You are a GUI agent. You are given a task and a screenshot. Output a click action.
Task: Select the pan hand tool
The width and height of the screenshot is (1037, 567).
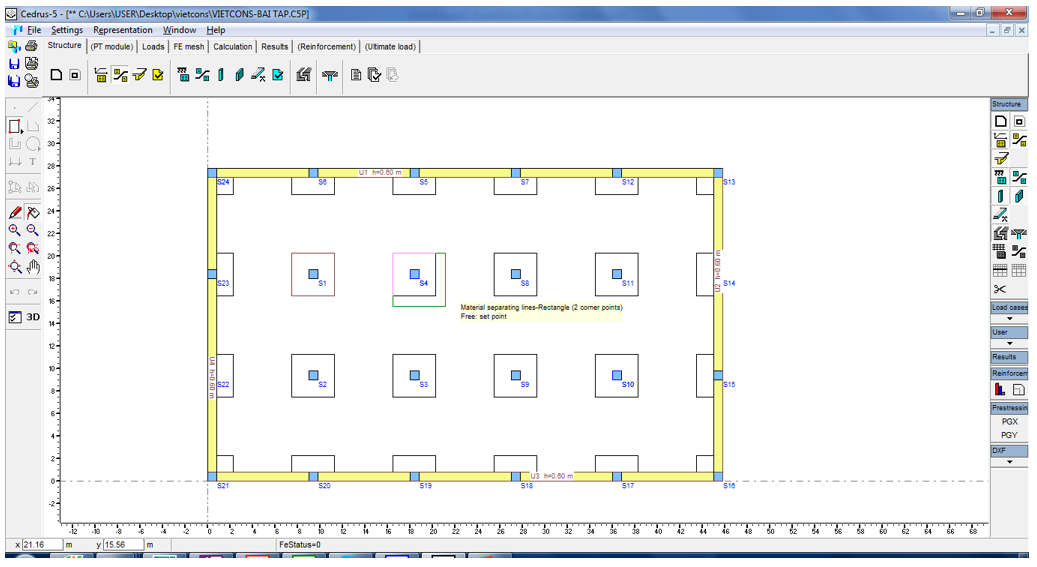pos(32,267)
